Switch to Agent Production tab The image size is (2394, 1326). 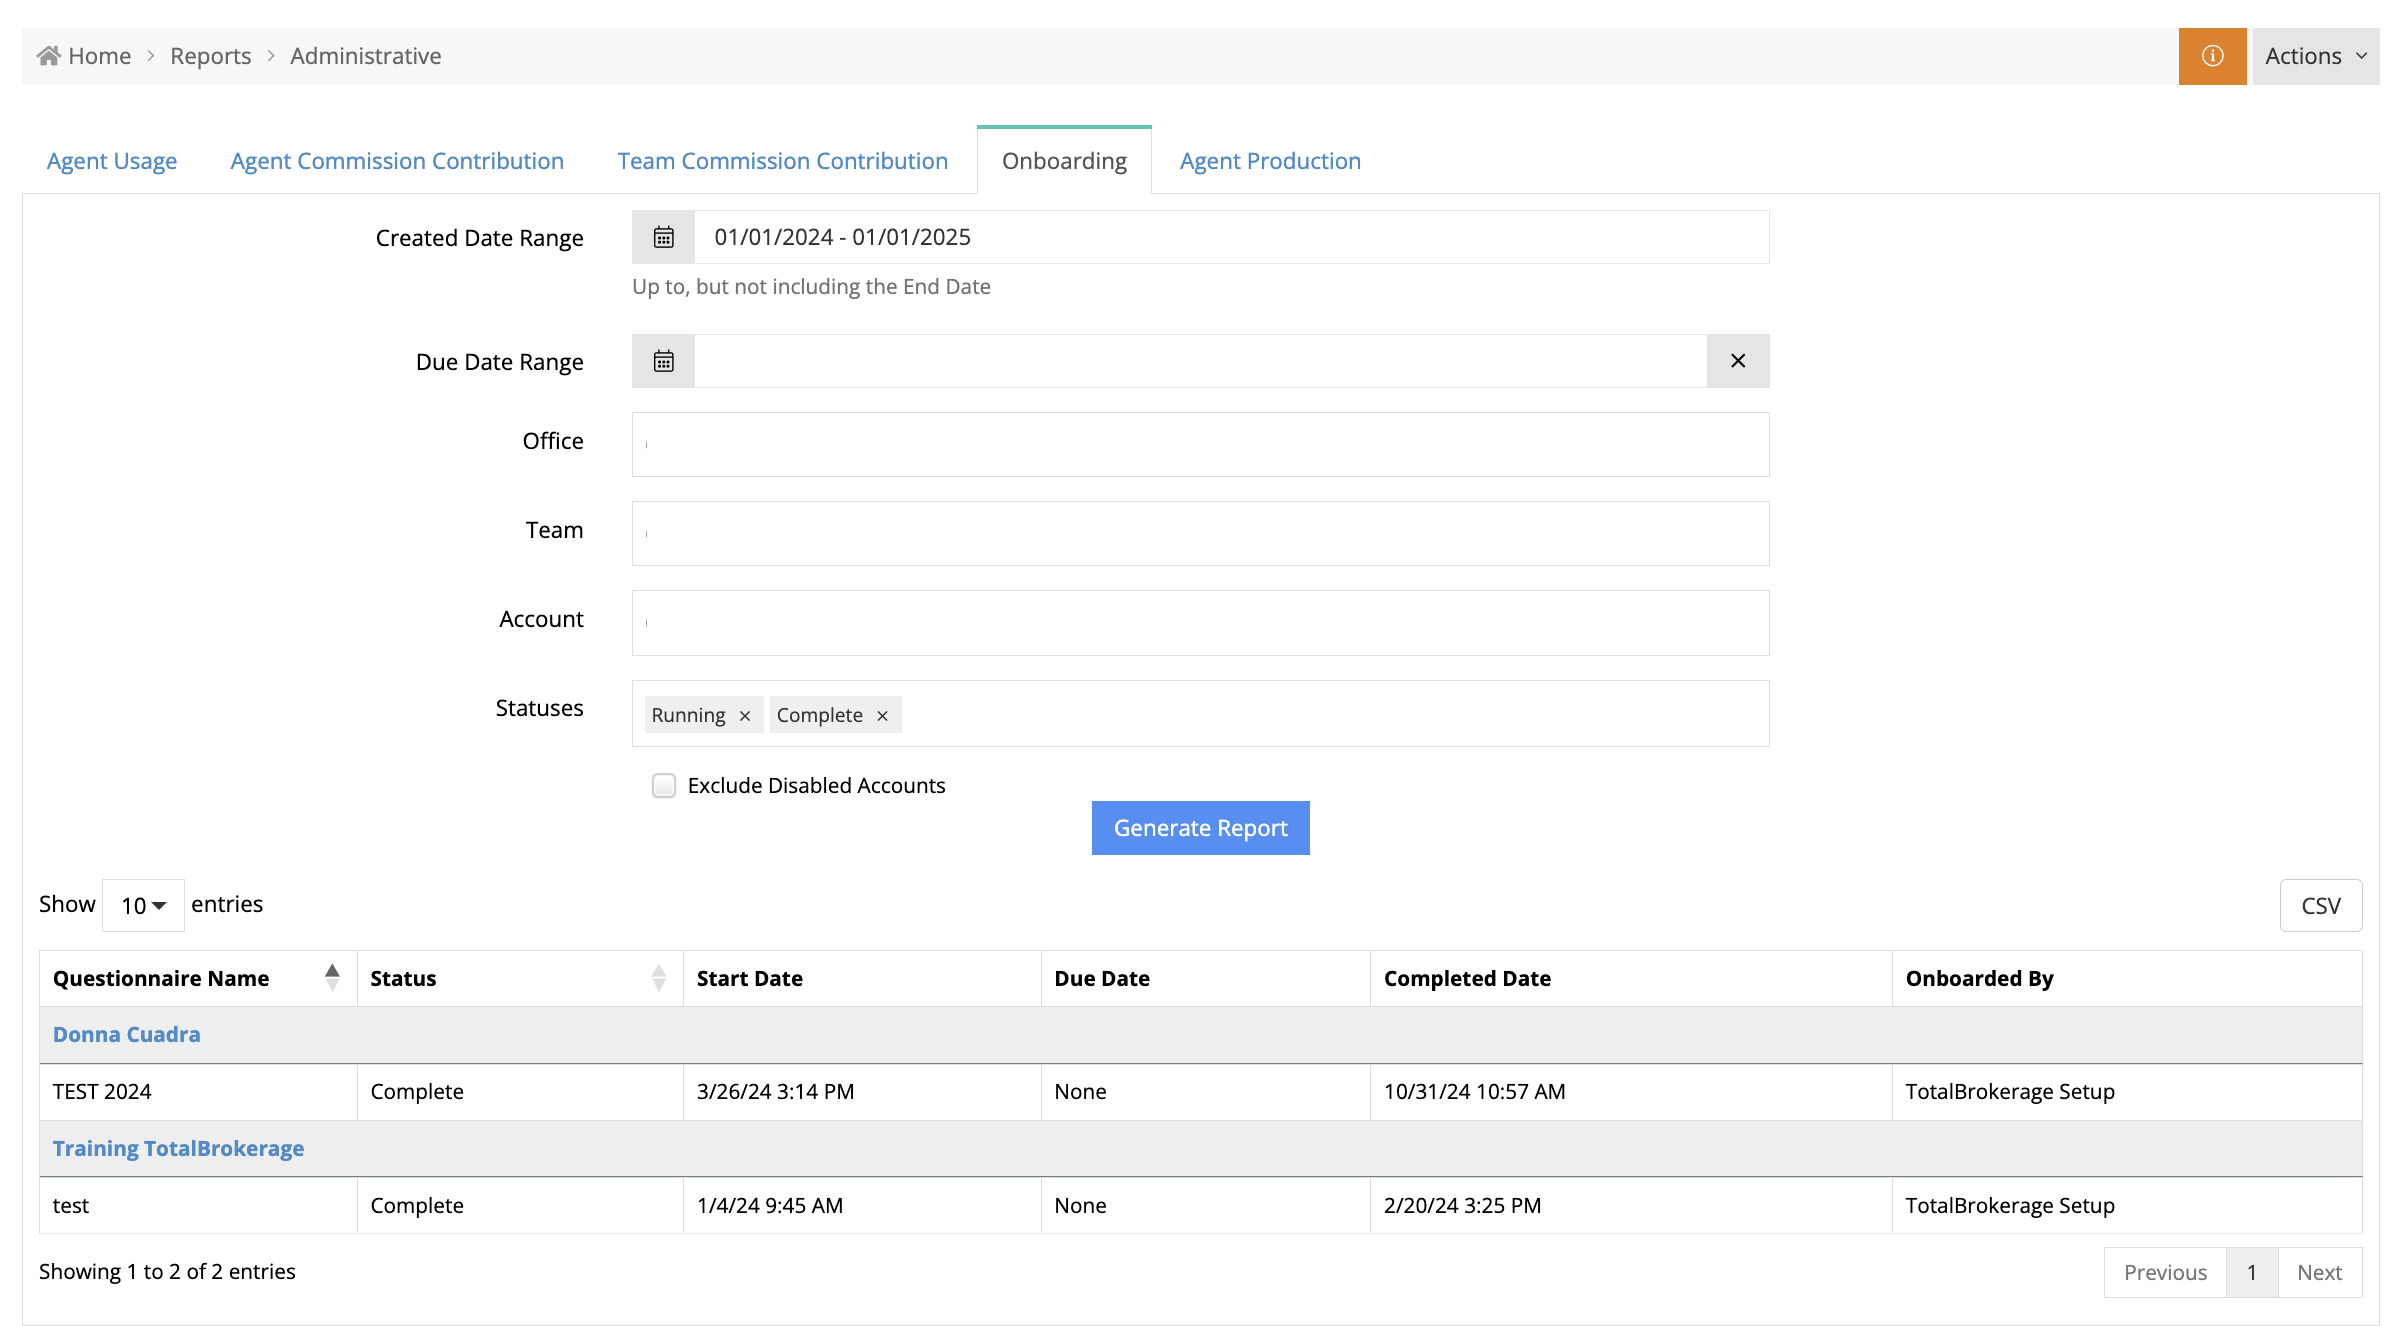[x=1269, y=161]
